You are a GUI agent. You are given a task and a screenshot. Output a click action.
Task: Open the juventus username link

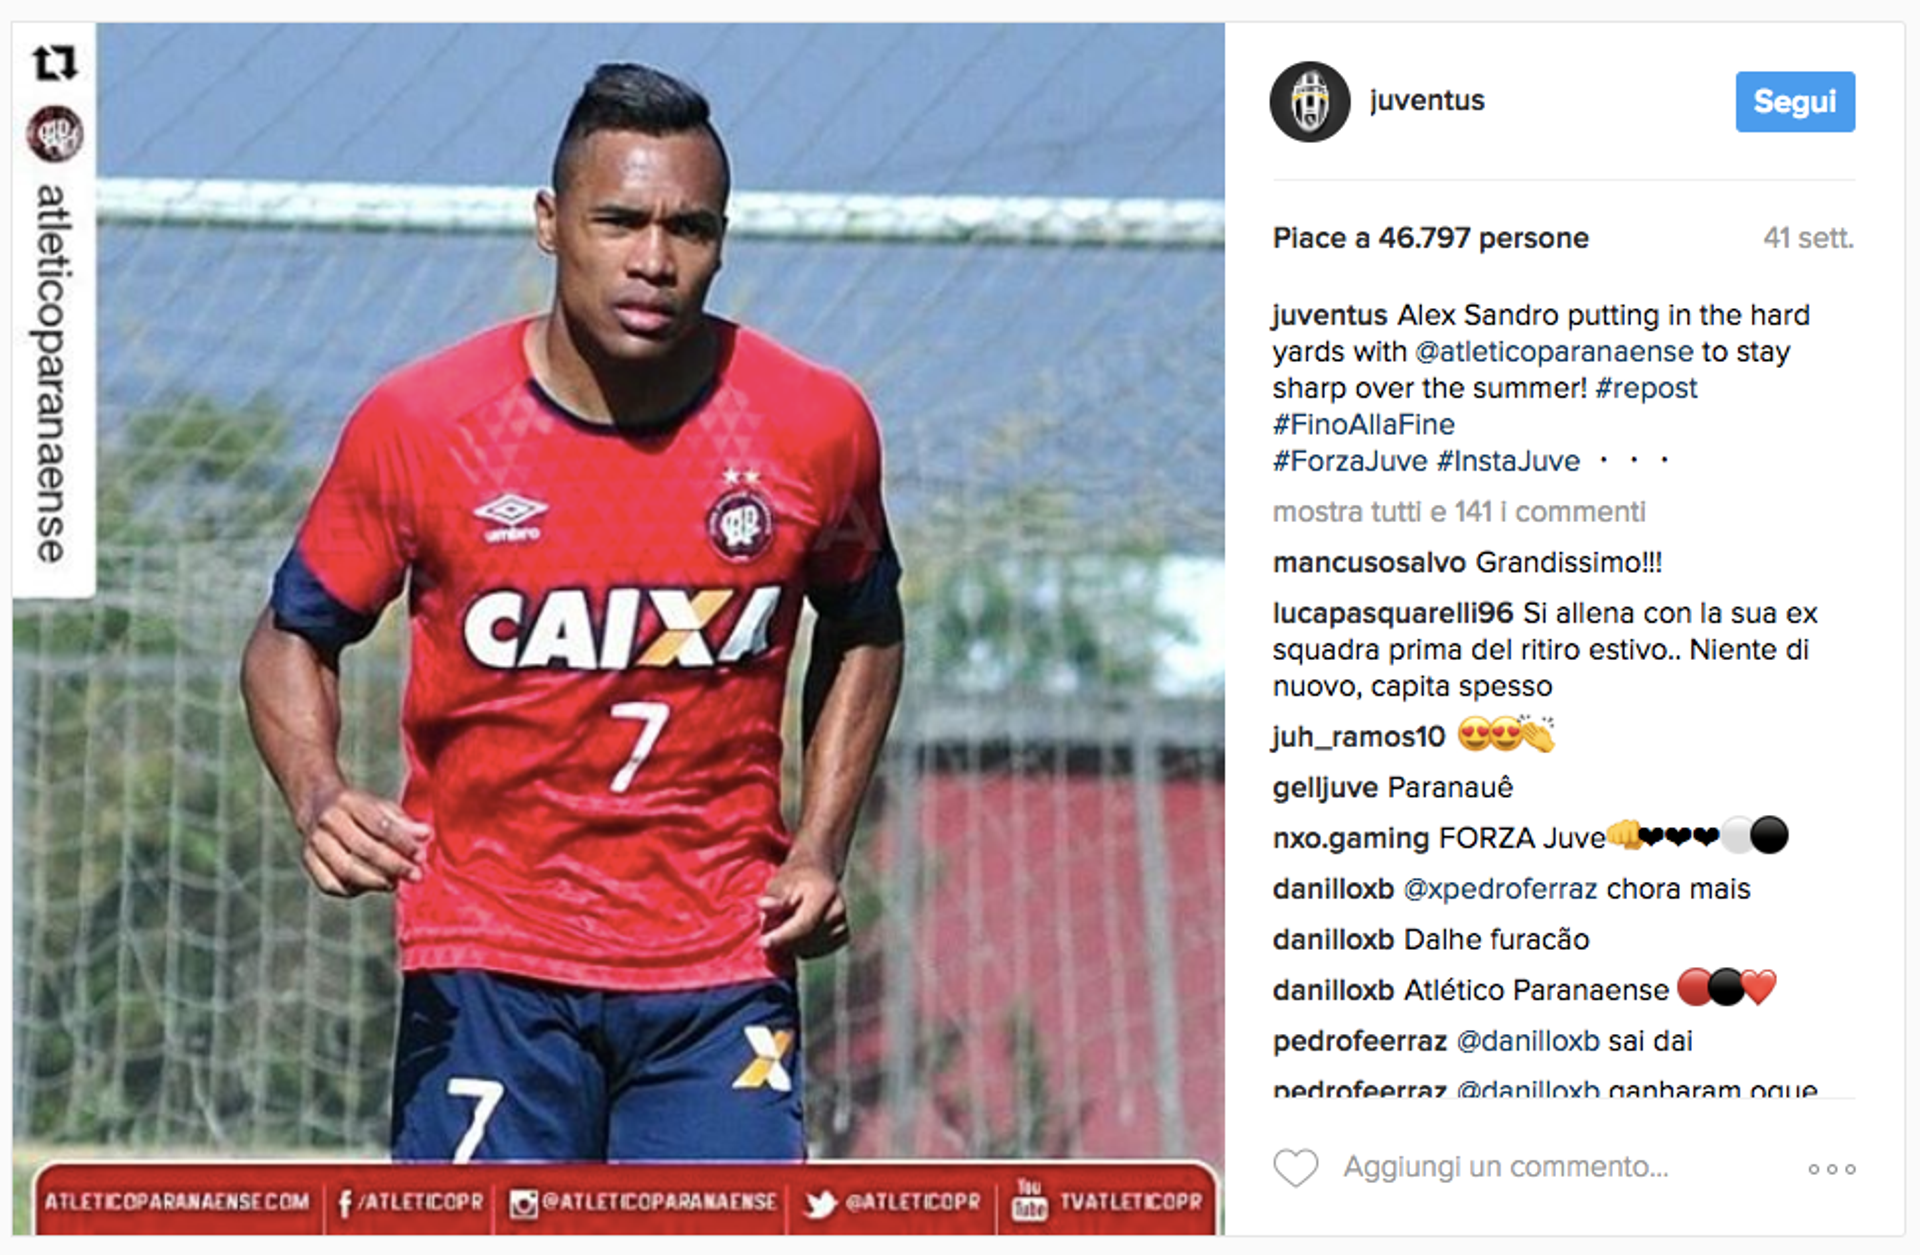click(1427, 100)
